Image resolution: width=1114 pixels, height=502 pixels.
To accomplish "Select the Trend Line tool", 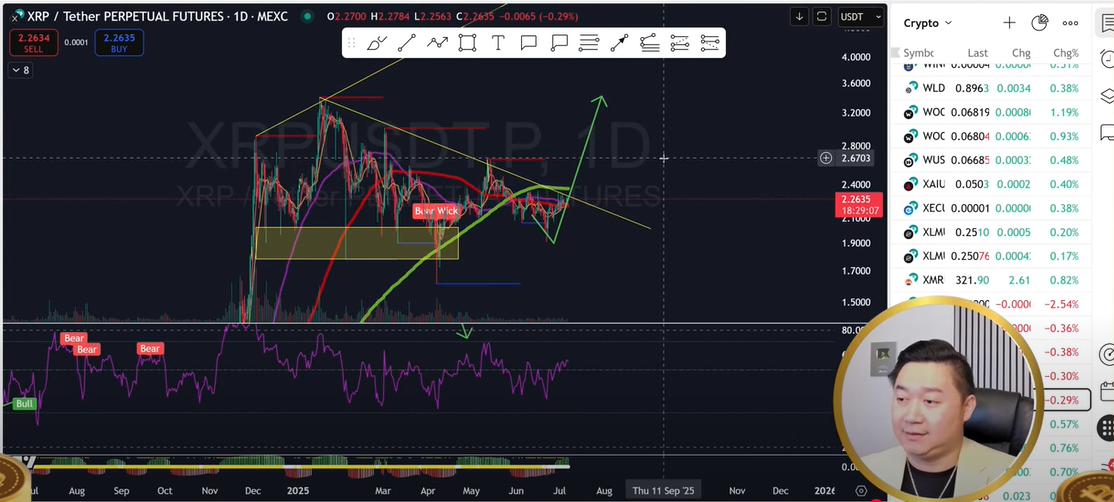I will pyautogui.click(x=407, y=43).
